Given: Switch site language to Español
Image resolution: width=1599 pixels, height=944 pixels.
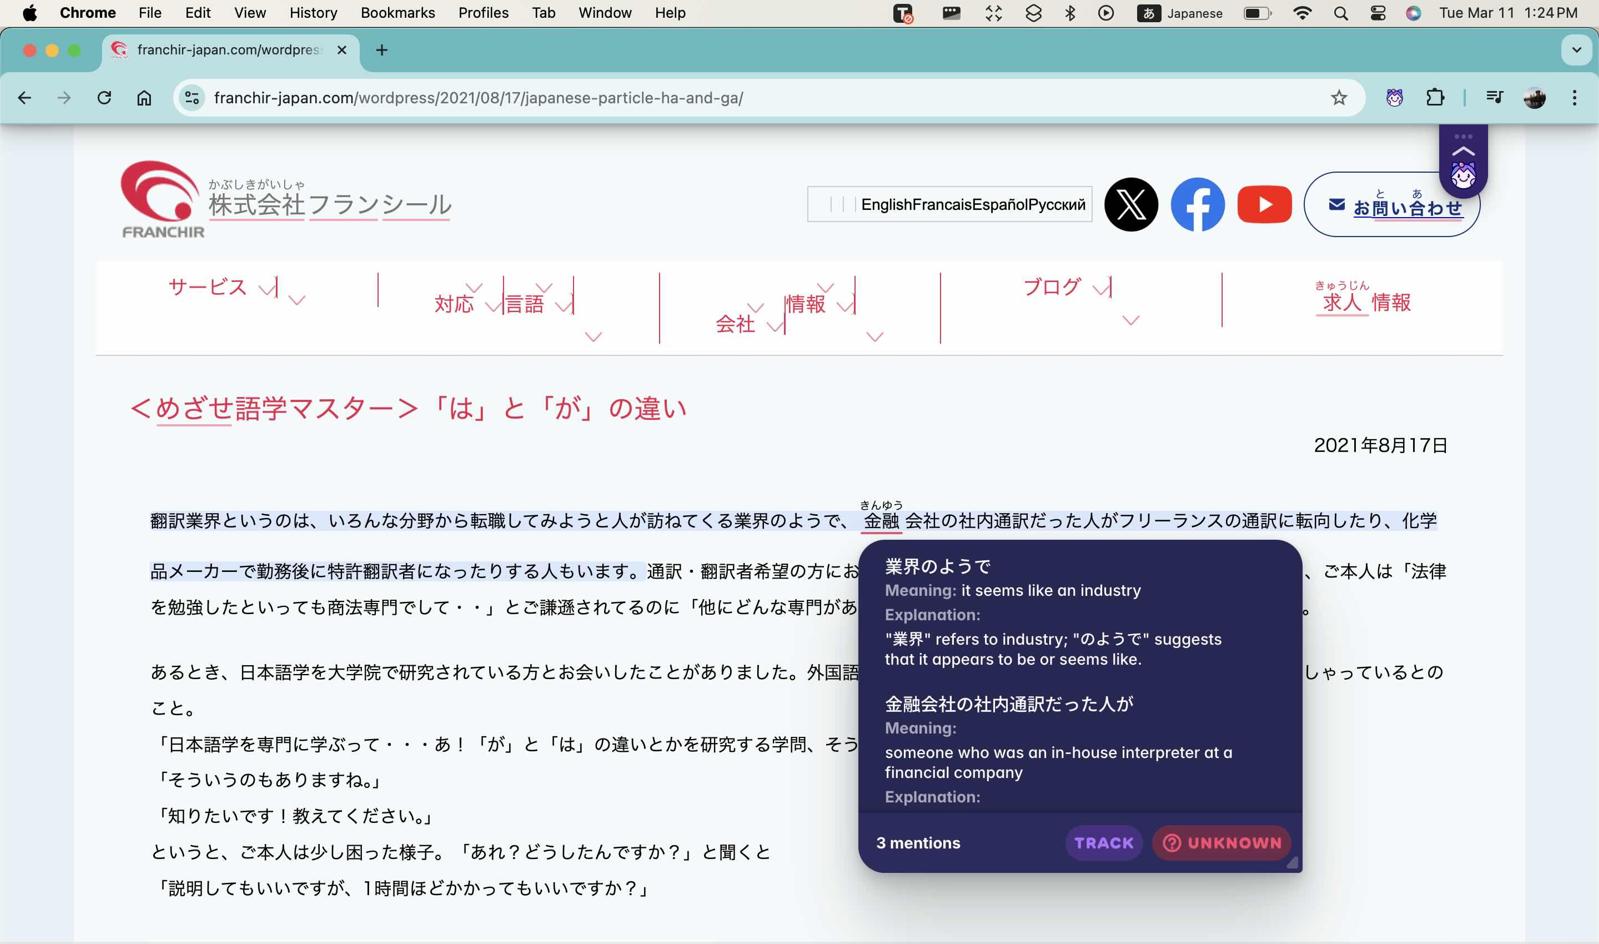Looking at the screenshot, I should [999, 204].
